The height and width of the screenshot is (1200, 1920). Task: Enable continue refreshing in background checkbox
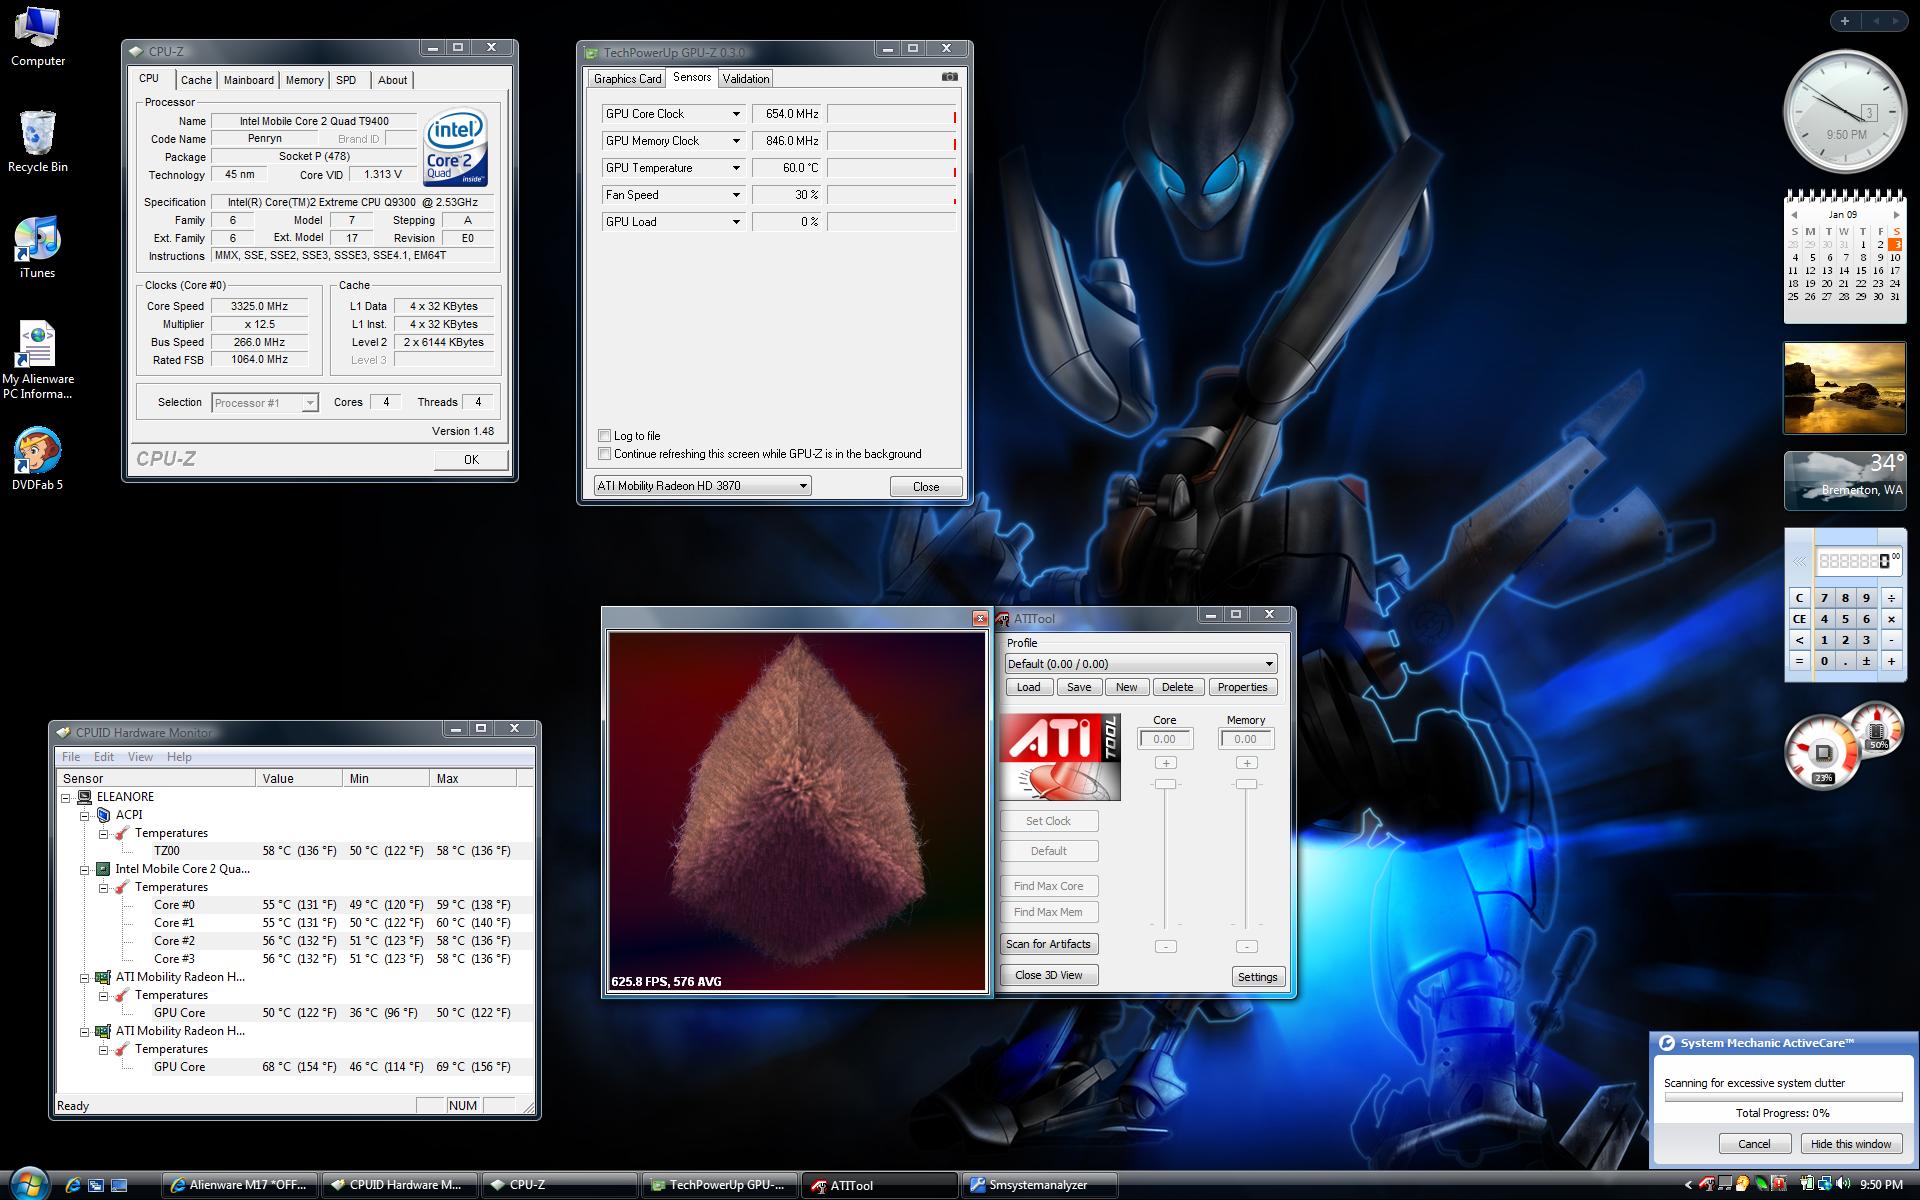(604, 453)
